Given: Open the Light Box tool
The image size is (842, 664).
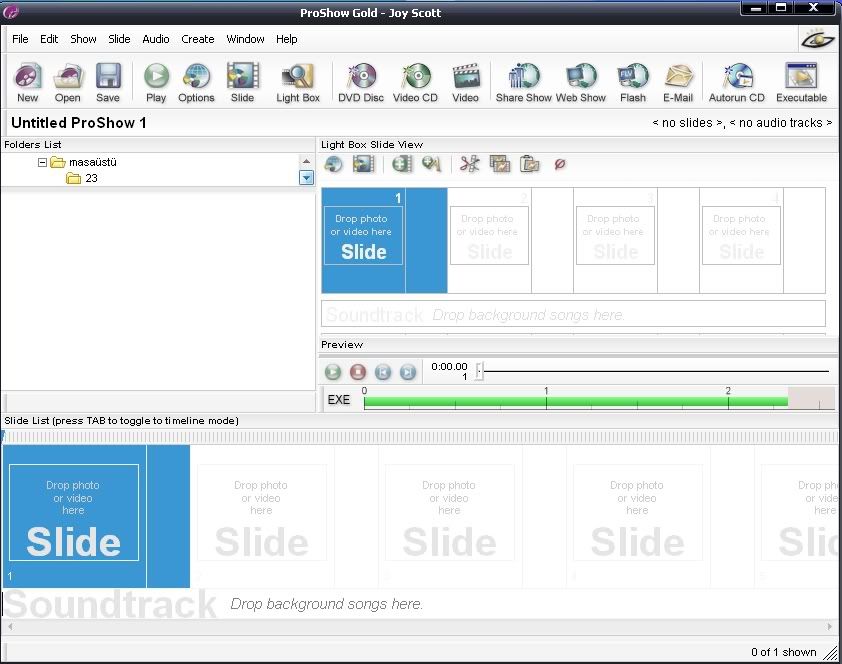Looking at the screenshot, I should [x=298, y=81].
